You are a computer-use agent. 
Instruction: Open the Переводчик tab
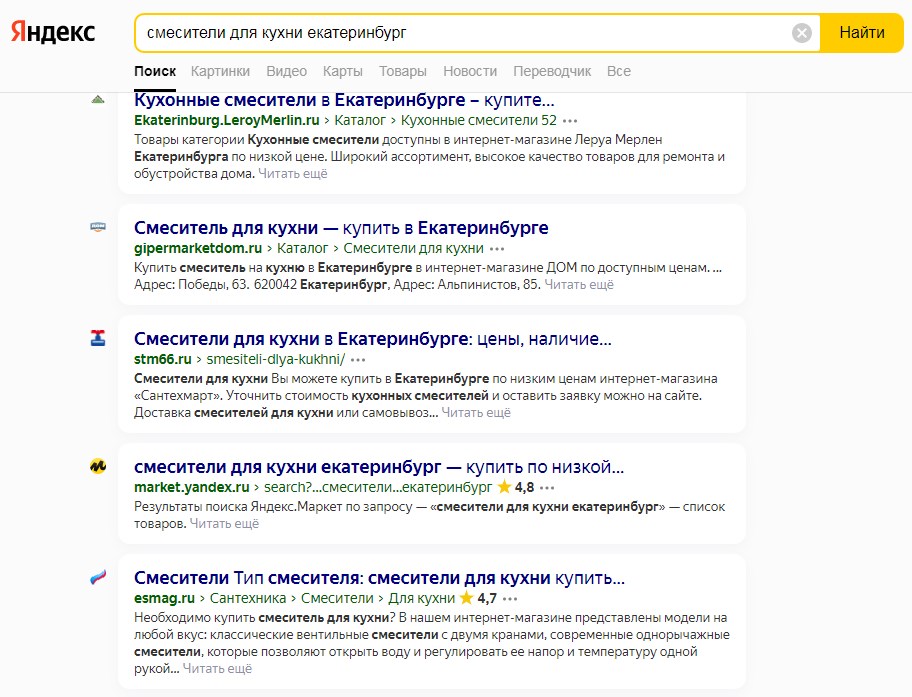552,71
